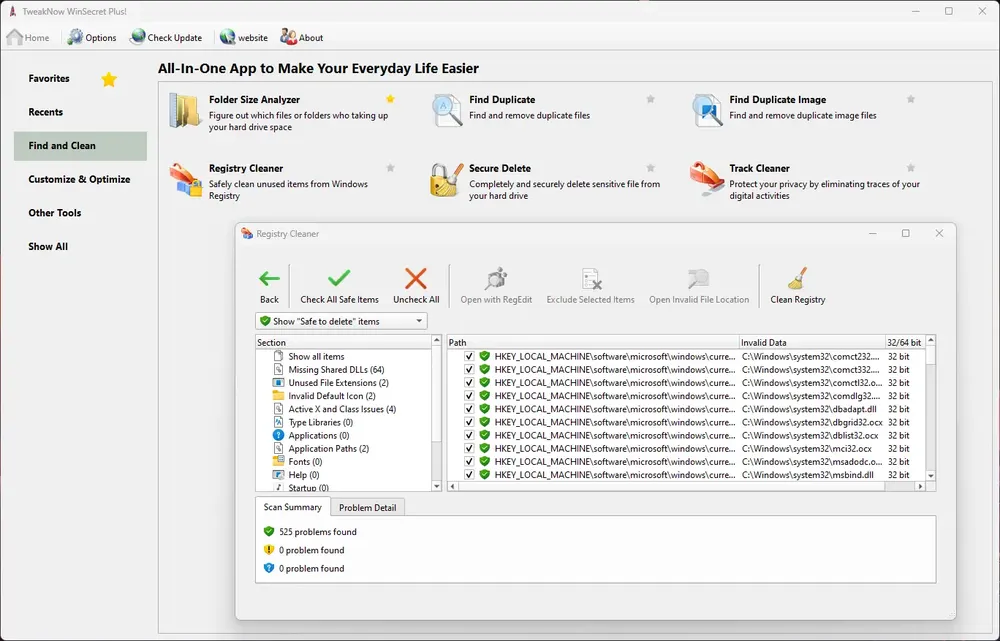Sort by the Invalid Data column header

point(812,343)
